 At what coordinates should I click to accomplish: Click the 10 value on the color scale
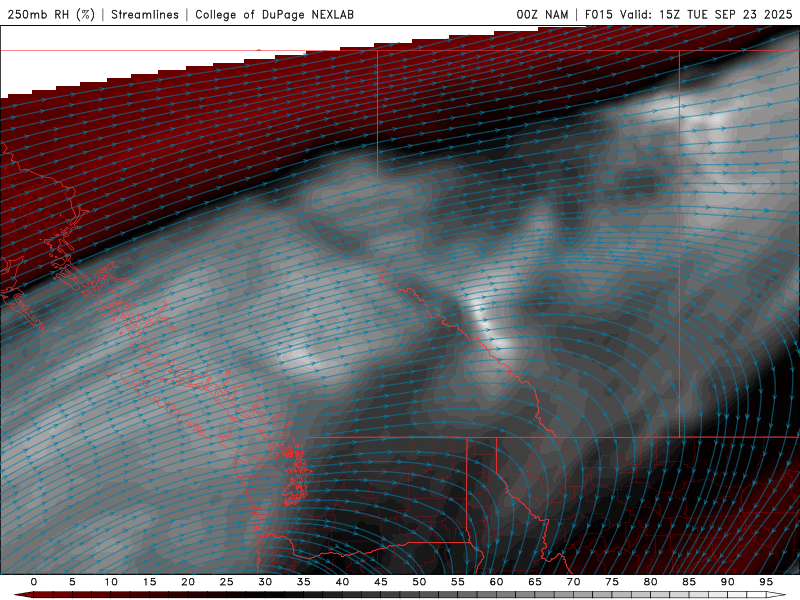click(x=111, y=582)
